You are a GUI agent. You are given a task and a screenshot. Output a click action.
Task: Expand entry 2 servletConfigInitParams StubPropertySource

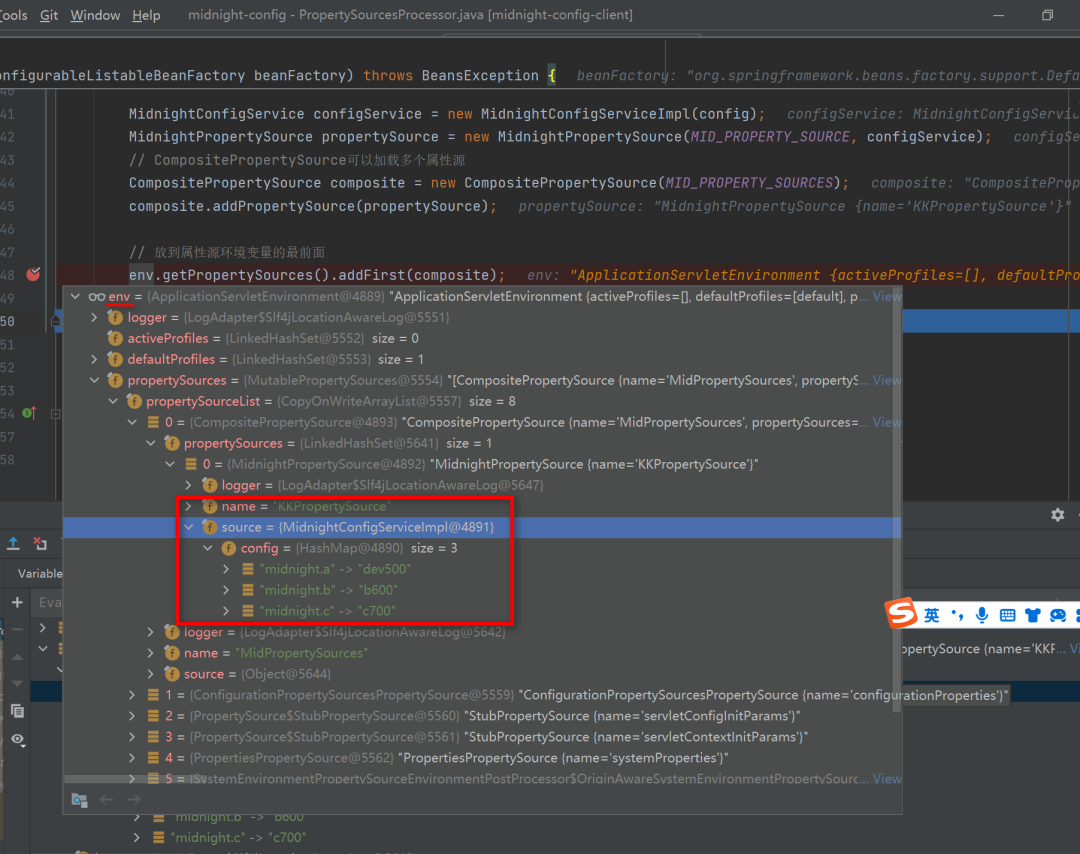132,716
